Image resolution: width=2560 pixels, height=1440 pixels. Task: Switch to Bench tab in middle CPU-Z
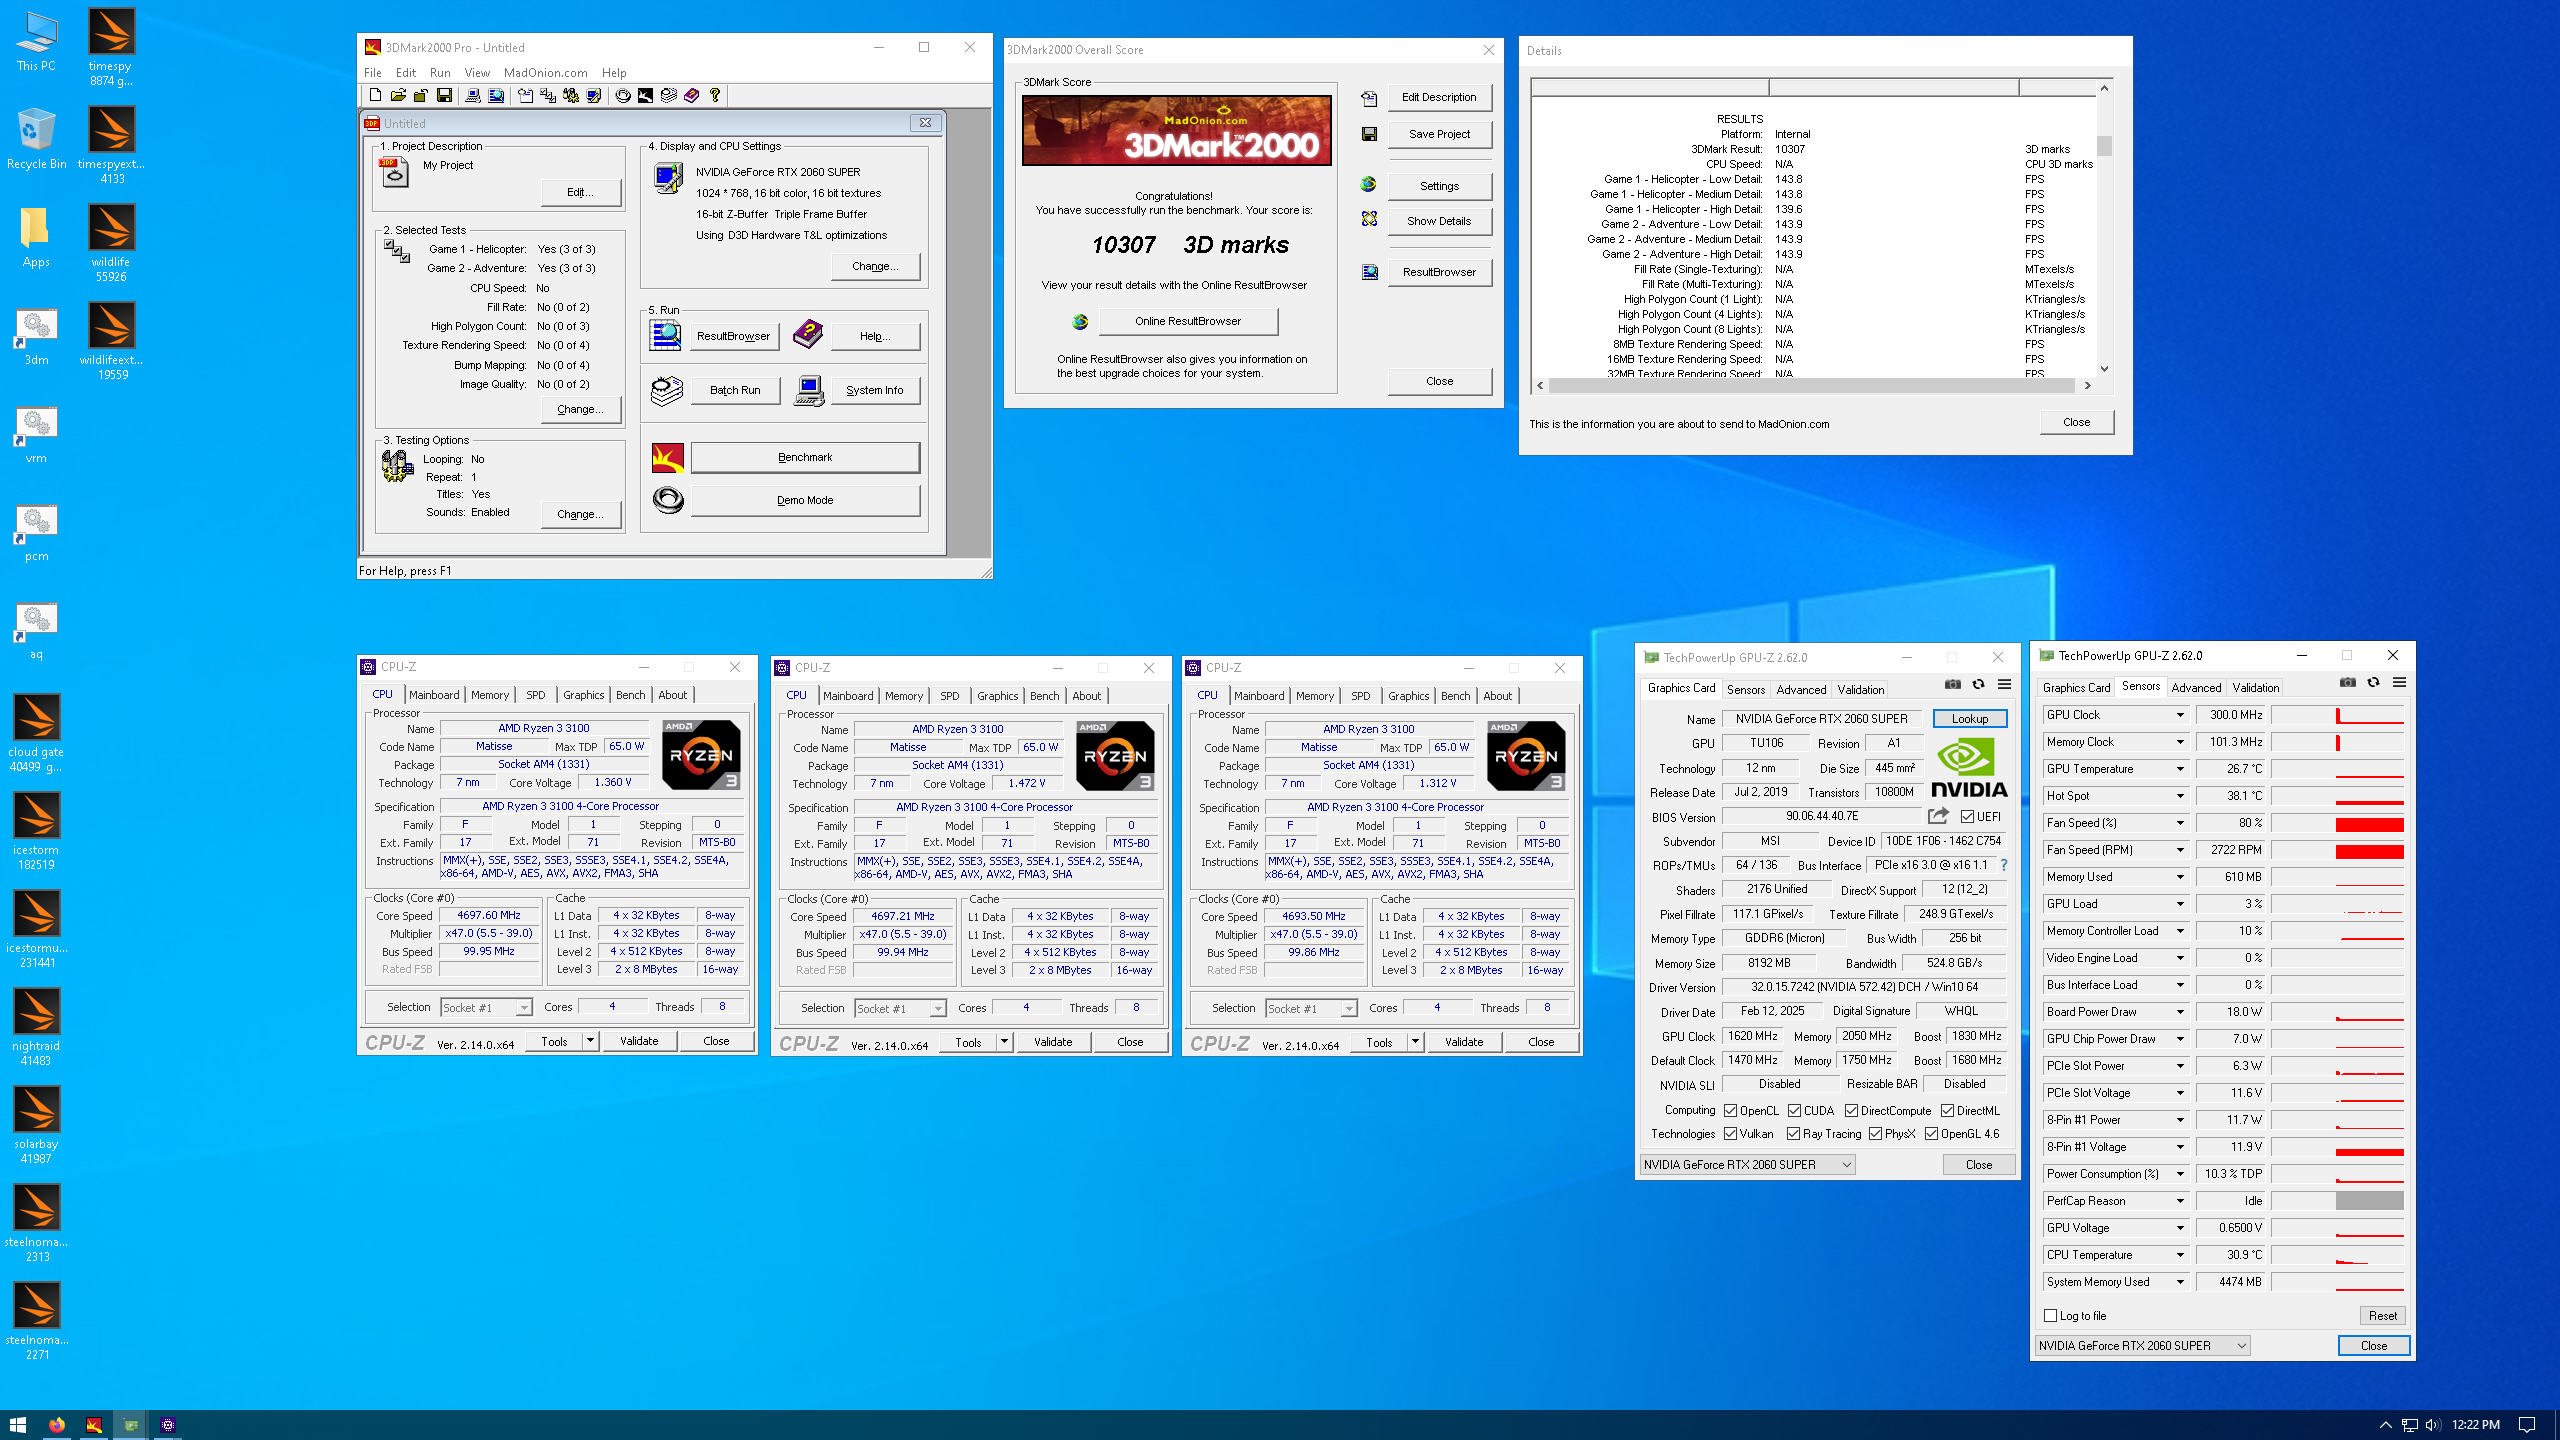(1044, 696)
